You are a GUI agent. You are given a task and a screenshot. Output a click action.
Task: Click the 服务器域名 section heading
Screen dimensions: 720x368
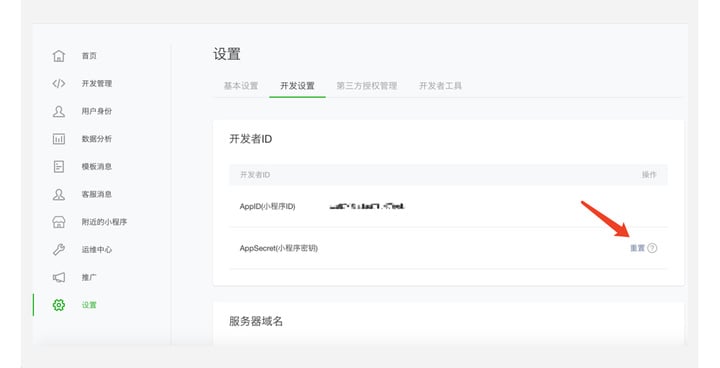pos(256,321)
